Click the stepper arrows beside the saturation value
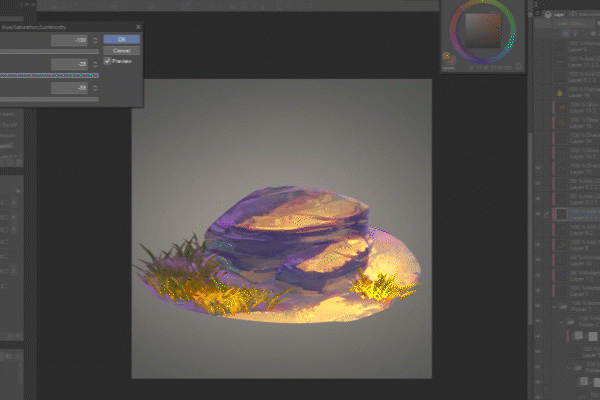The image size is (600, 400). [x=95, y=64]
